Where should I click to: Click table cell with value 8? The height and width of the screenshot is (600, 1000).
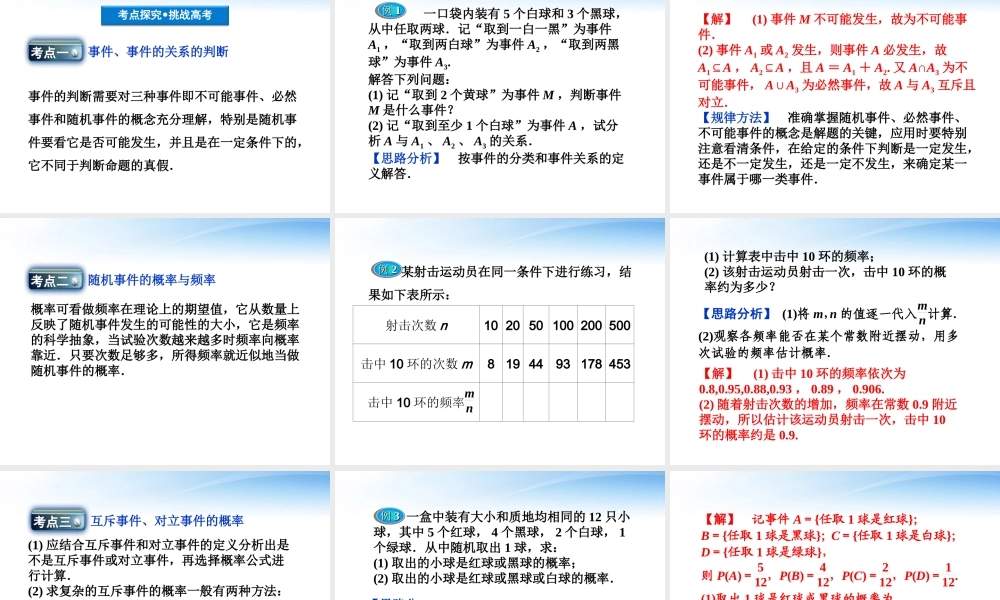coord(491,363)
